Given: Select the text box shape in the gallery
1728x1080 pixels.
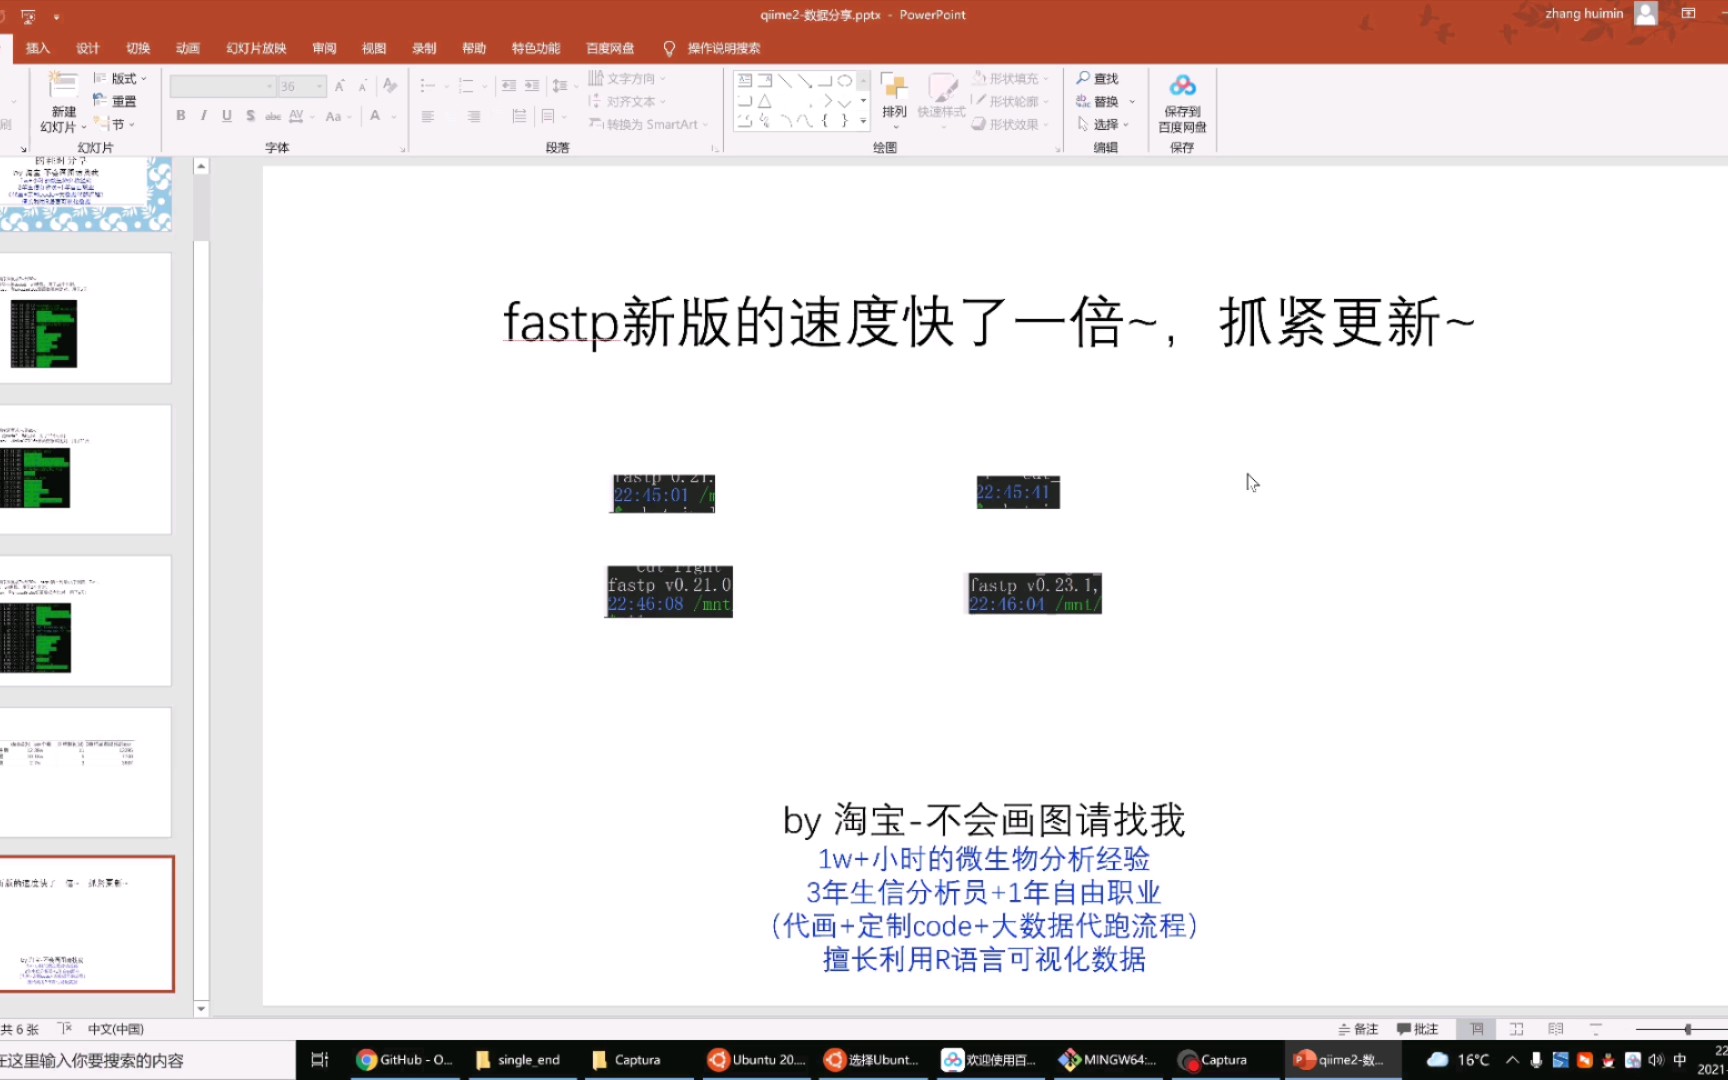Looking at the screenshot, I should click(745, 81).
